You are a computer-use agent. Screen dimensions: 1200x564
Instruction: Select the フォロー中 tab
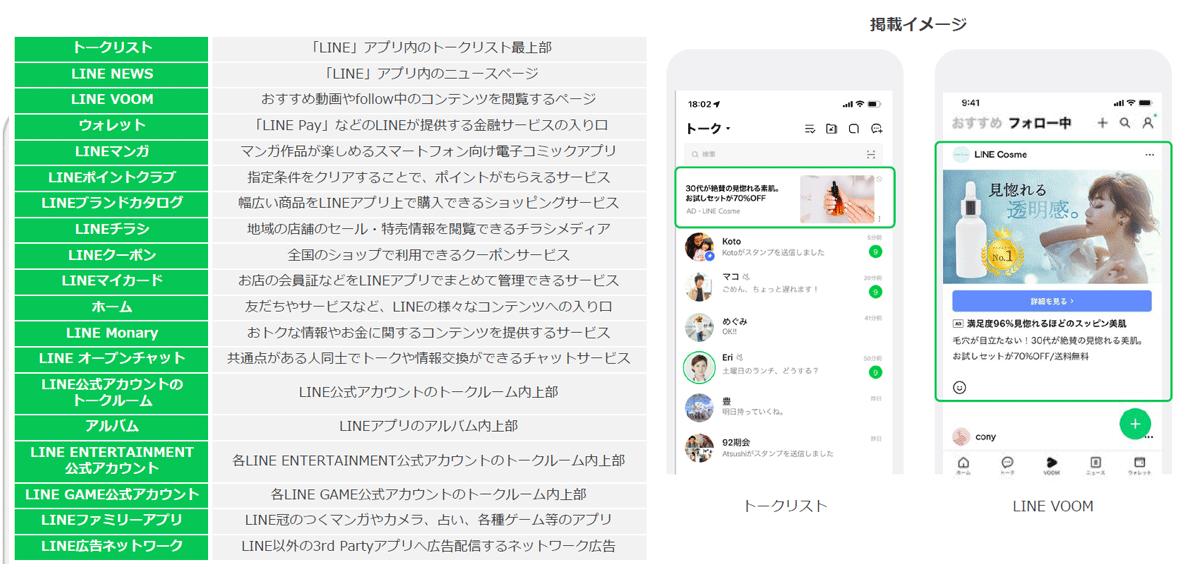click(x=1039, y=123)
